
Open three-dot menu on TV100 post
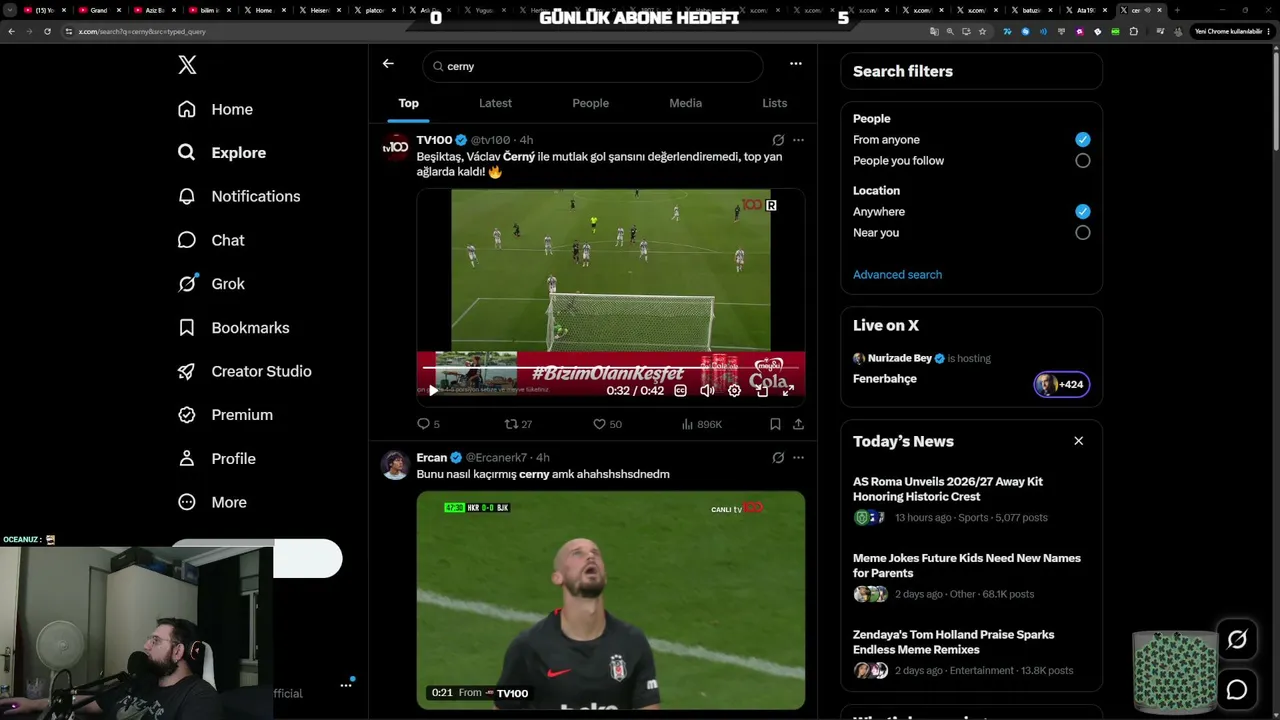click(798, 140)
